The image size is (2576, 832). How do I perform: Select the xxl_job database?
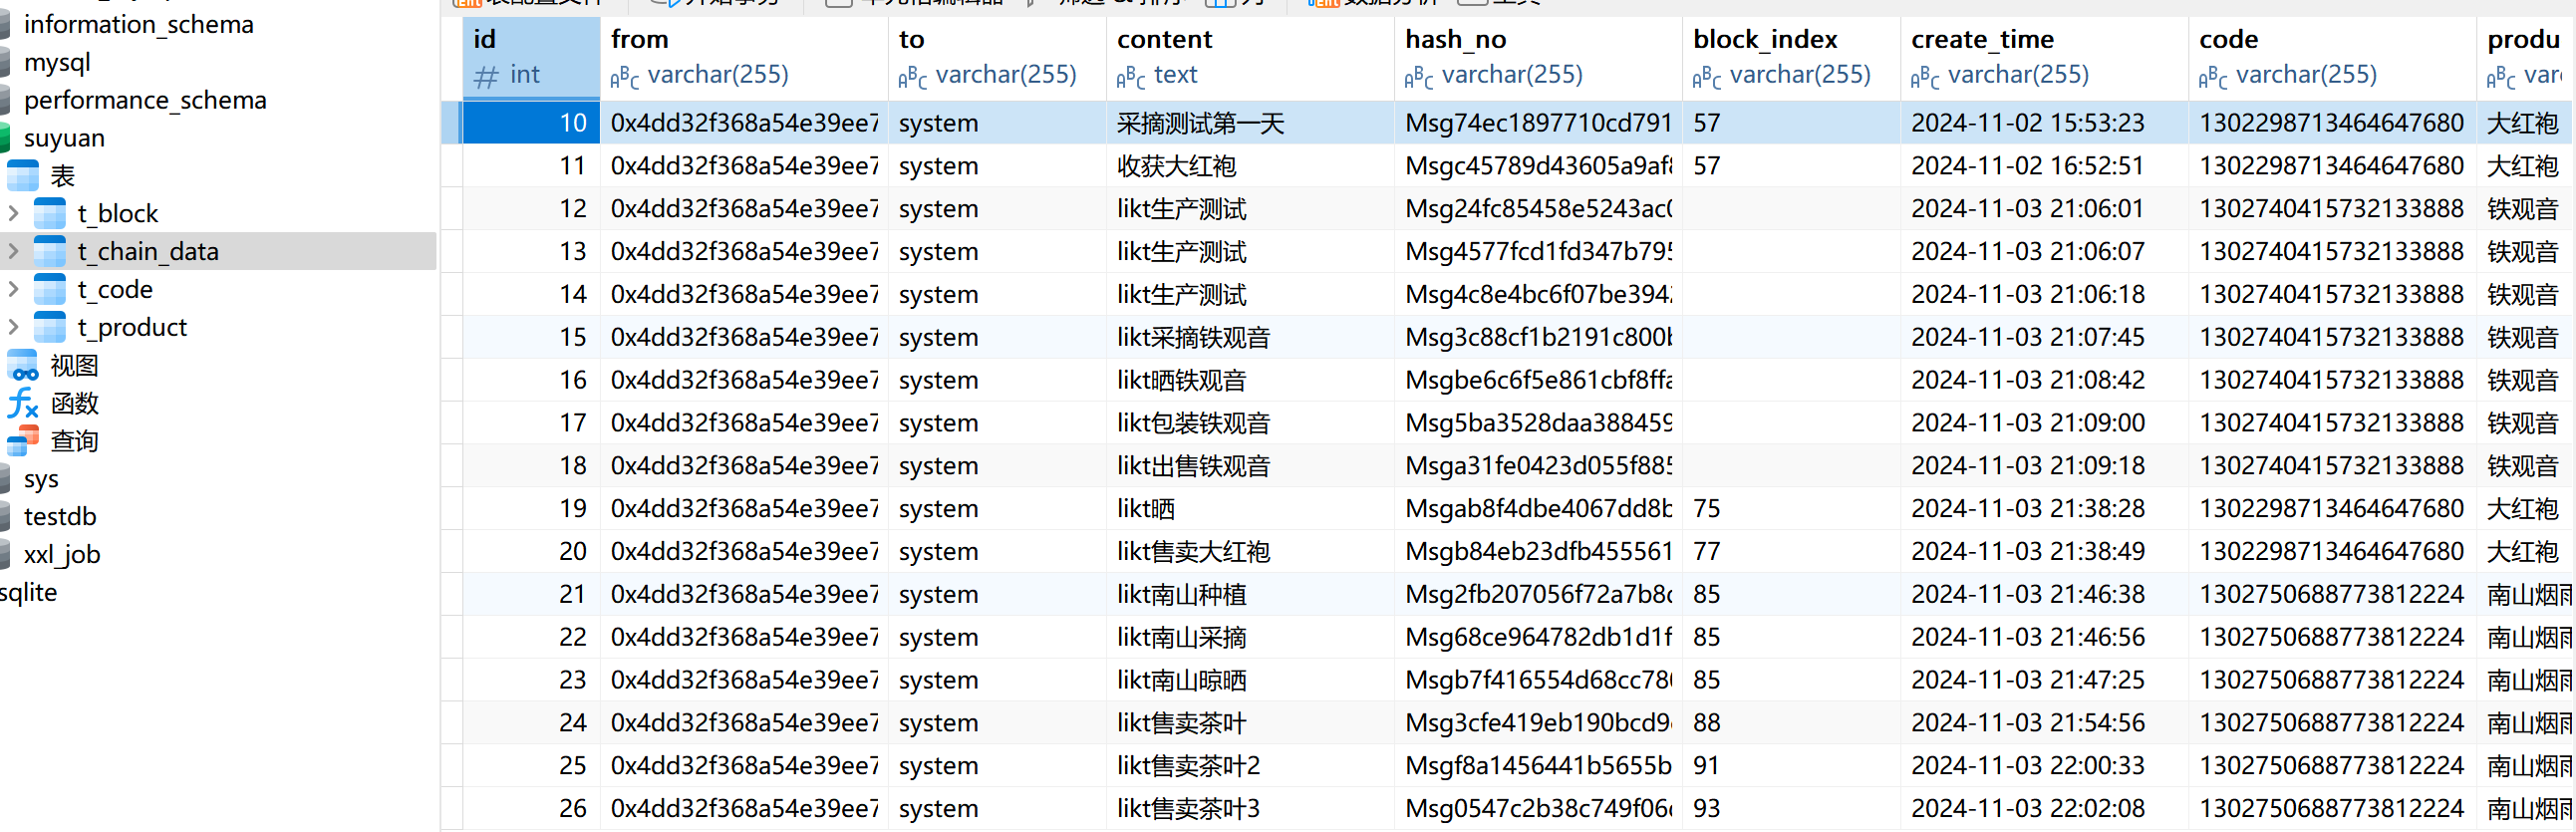coord(62,555)
